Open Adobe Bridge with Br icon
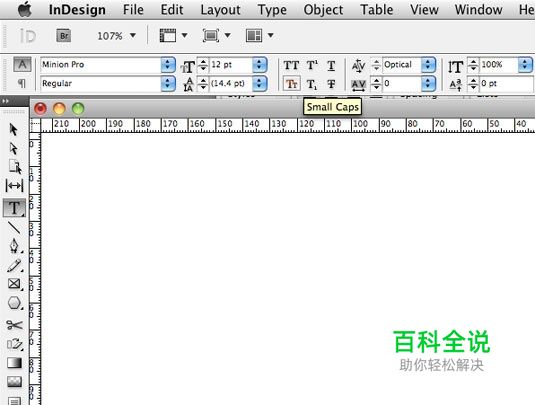 pyautogui.click(x=64, y=35)
